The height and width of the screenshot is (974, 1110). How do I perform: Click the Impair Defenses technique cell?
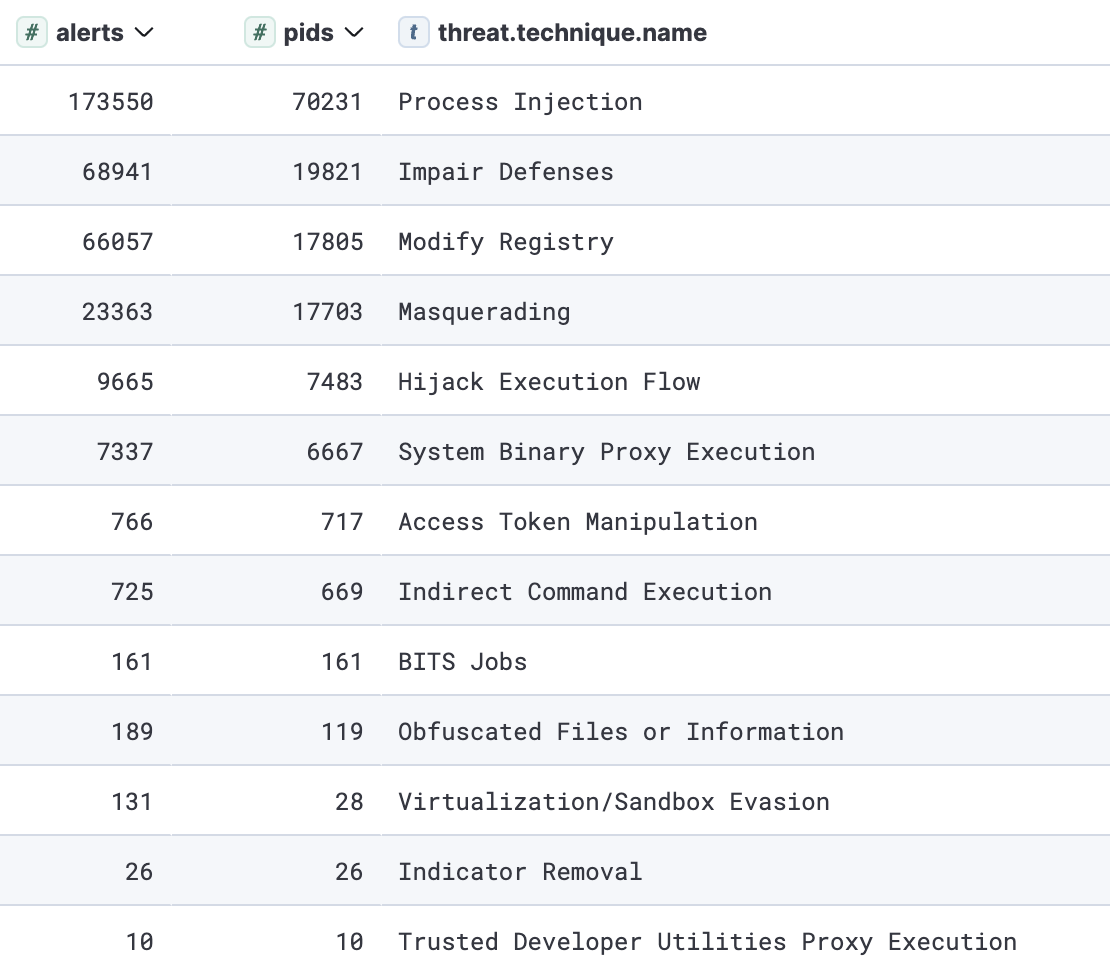(505, 172)
